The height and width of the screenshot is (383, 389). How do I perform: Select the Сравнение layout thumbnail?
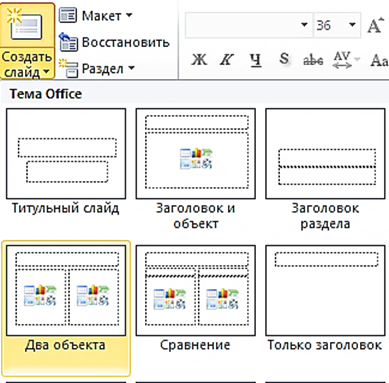coord(196,298)
